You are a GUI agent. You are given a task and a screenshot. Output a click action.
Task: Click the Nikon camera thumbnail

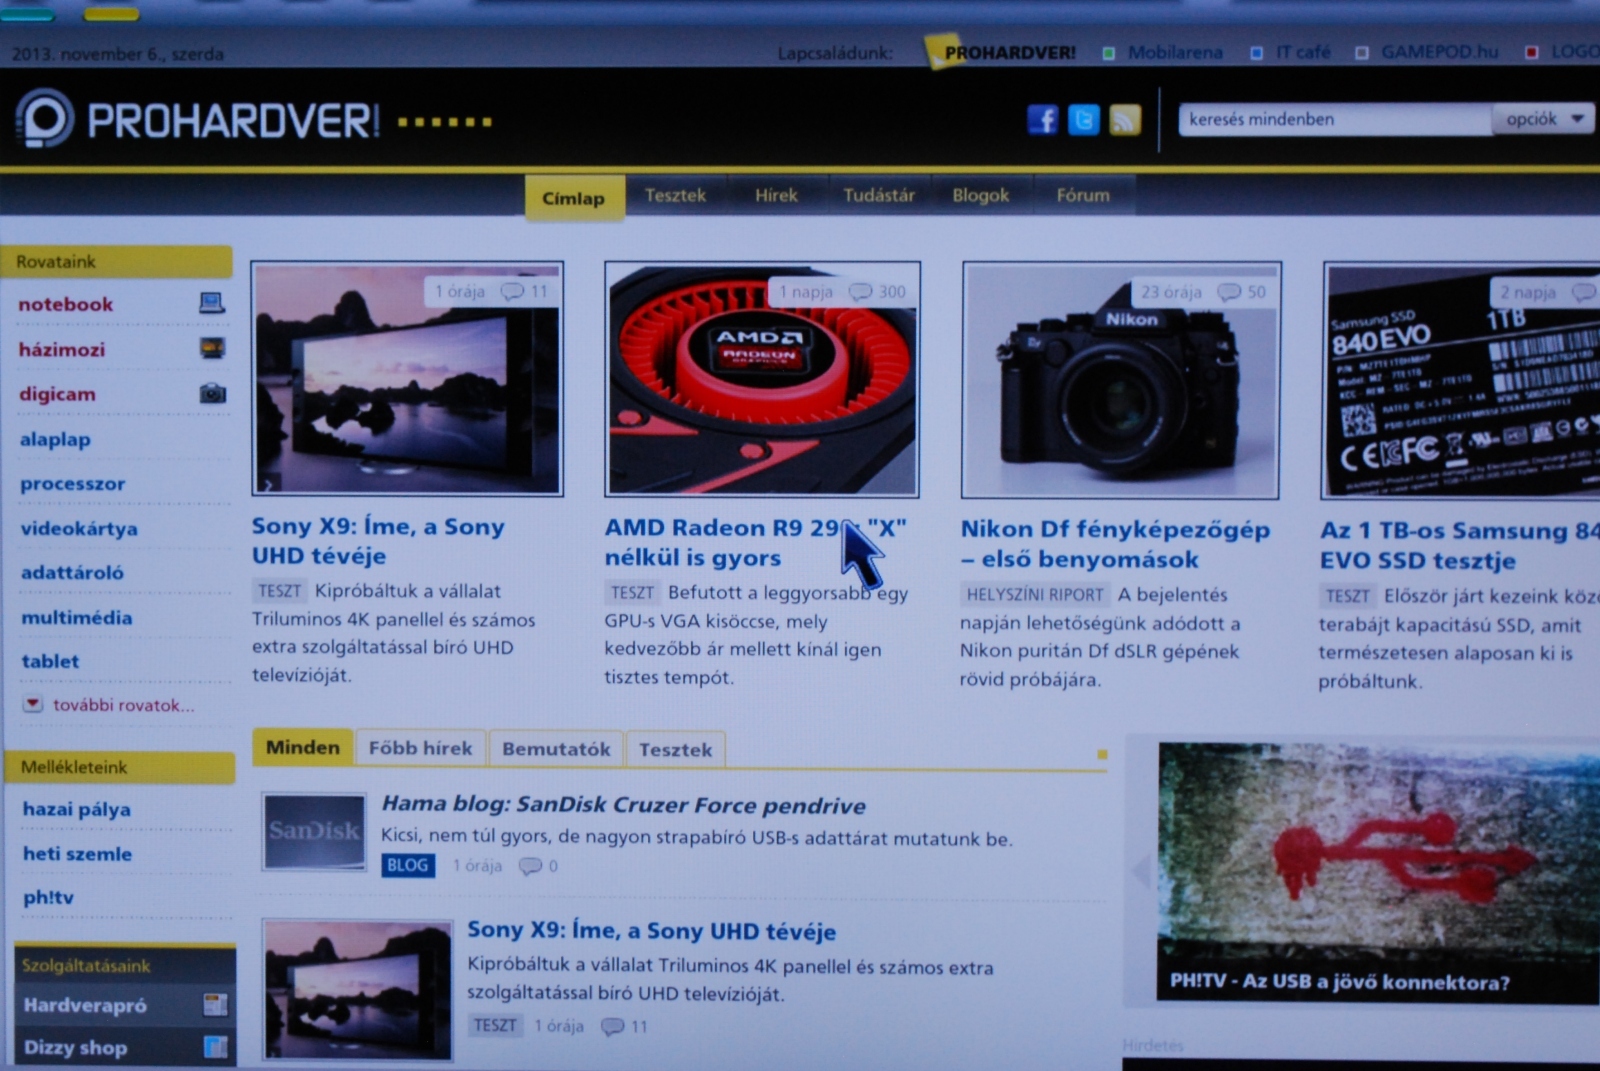(x=1120, y=380)
